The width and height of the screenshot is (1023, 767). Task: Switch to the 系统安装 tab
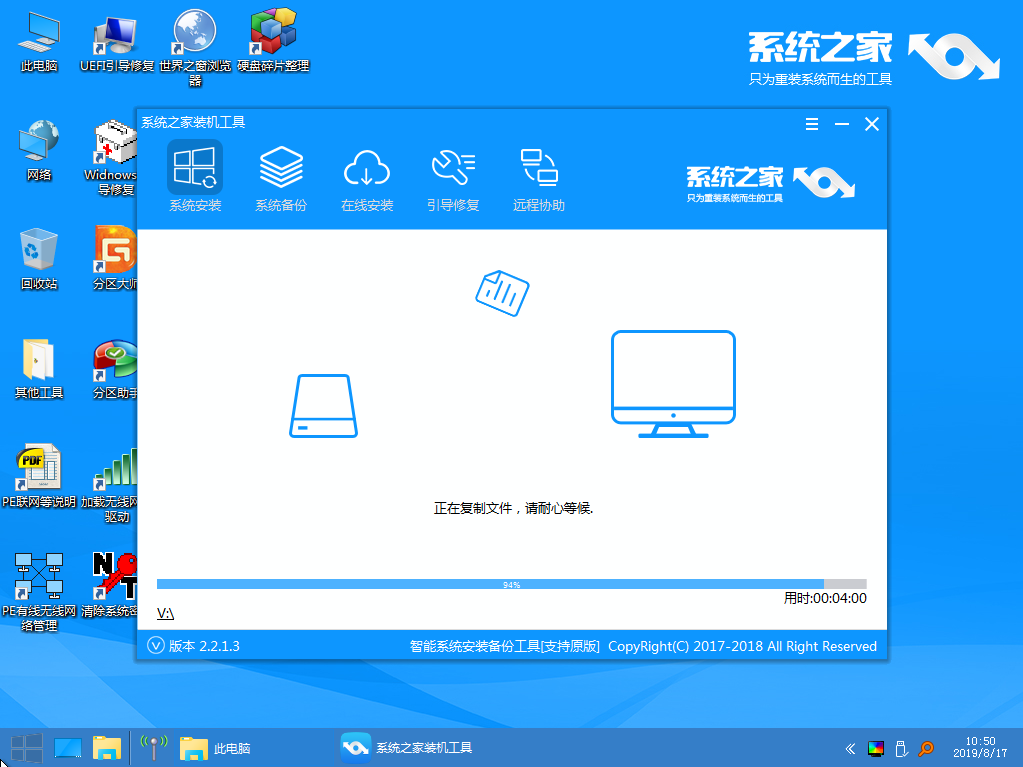[195, 177]
